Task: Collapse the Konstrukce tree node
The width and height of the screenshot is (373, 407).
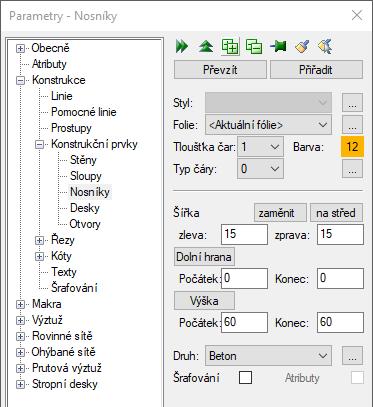Action: pos(20,81)
